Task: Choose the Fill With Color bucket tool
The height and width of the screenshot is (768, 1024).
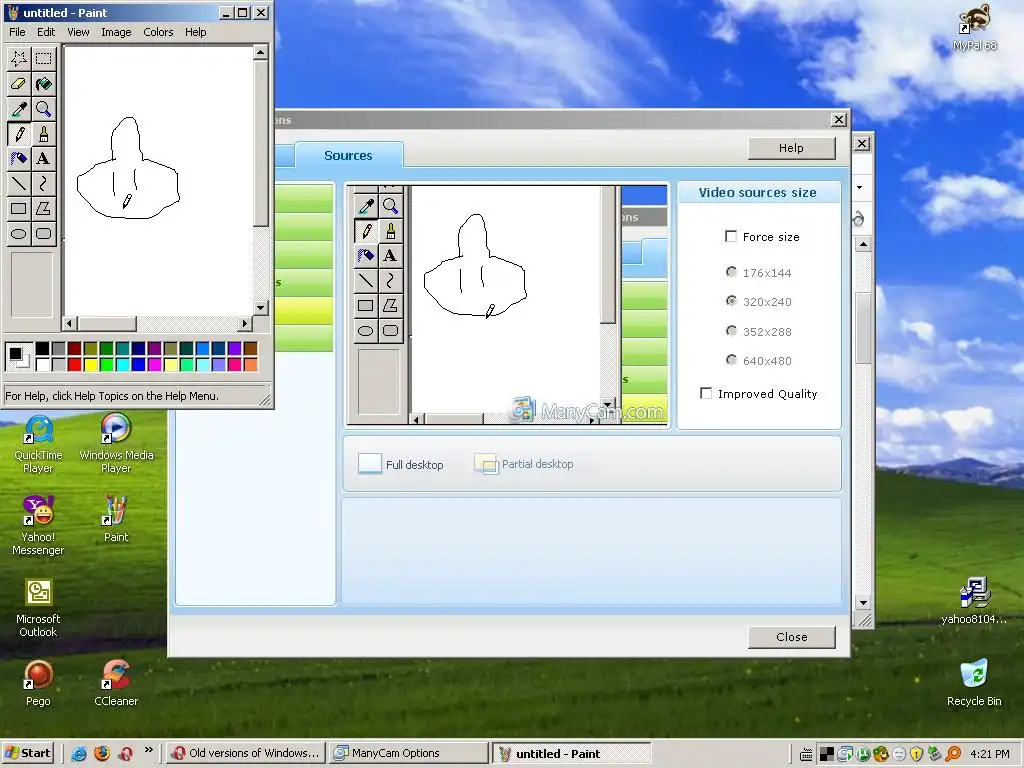Action: coord(44,84)
